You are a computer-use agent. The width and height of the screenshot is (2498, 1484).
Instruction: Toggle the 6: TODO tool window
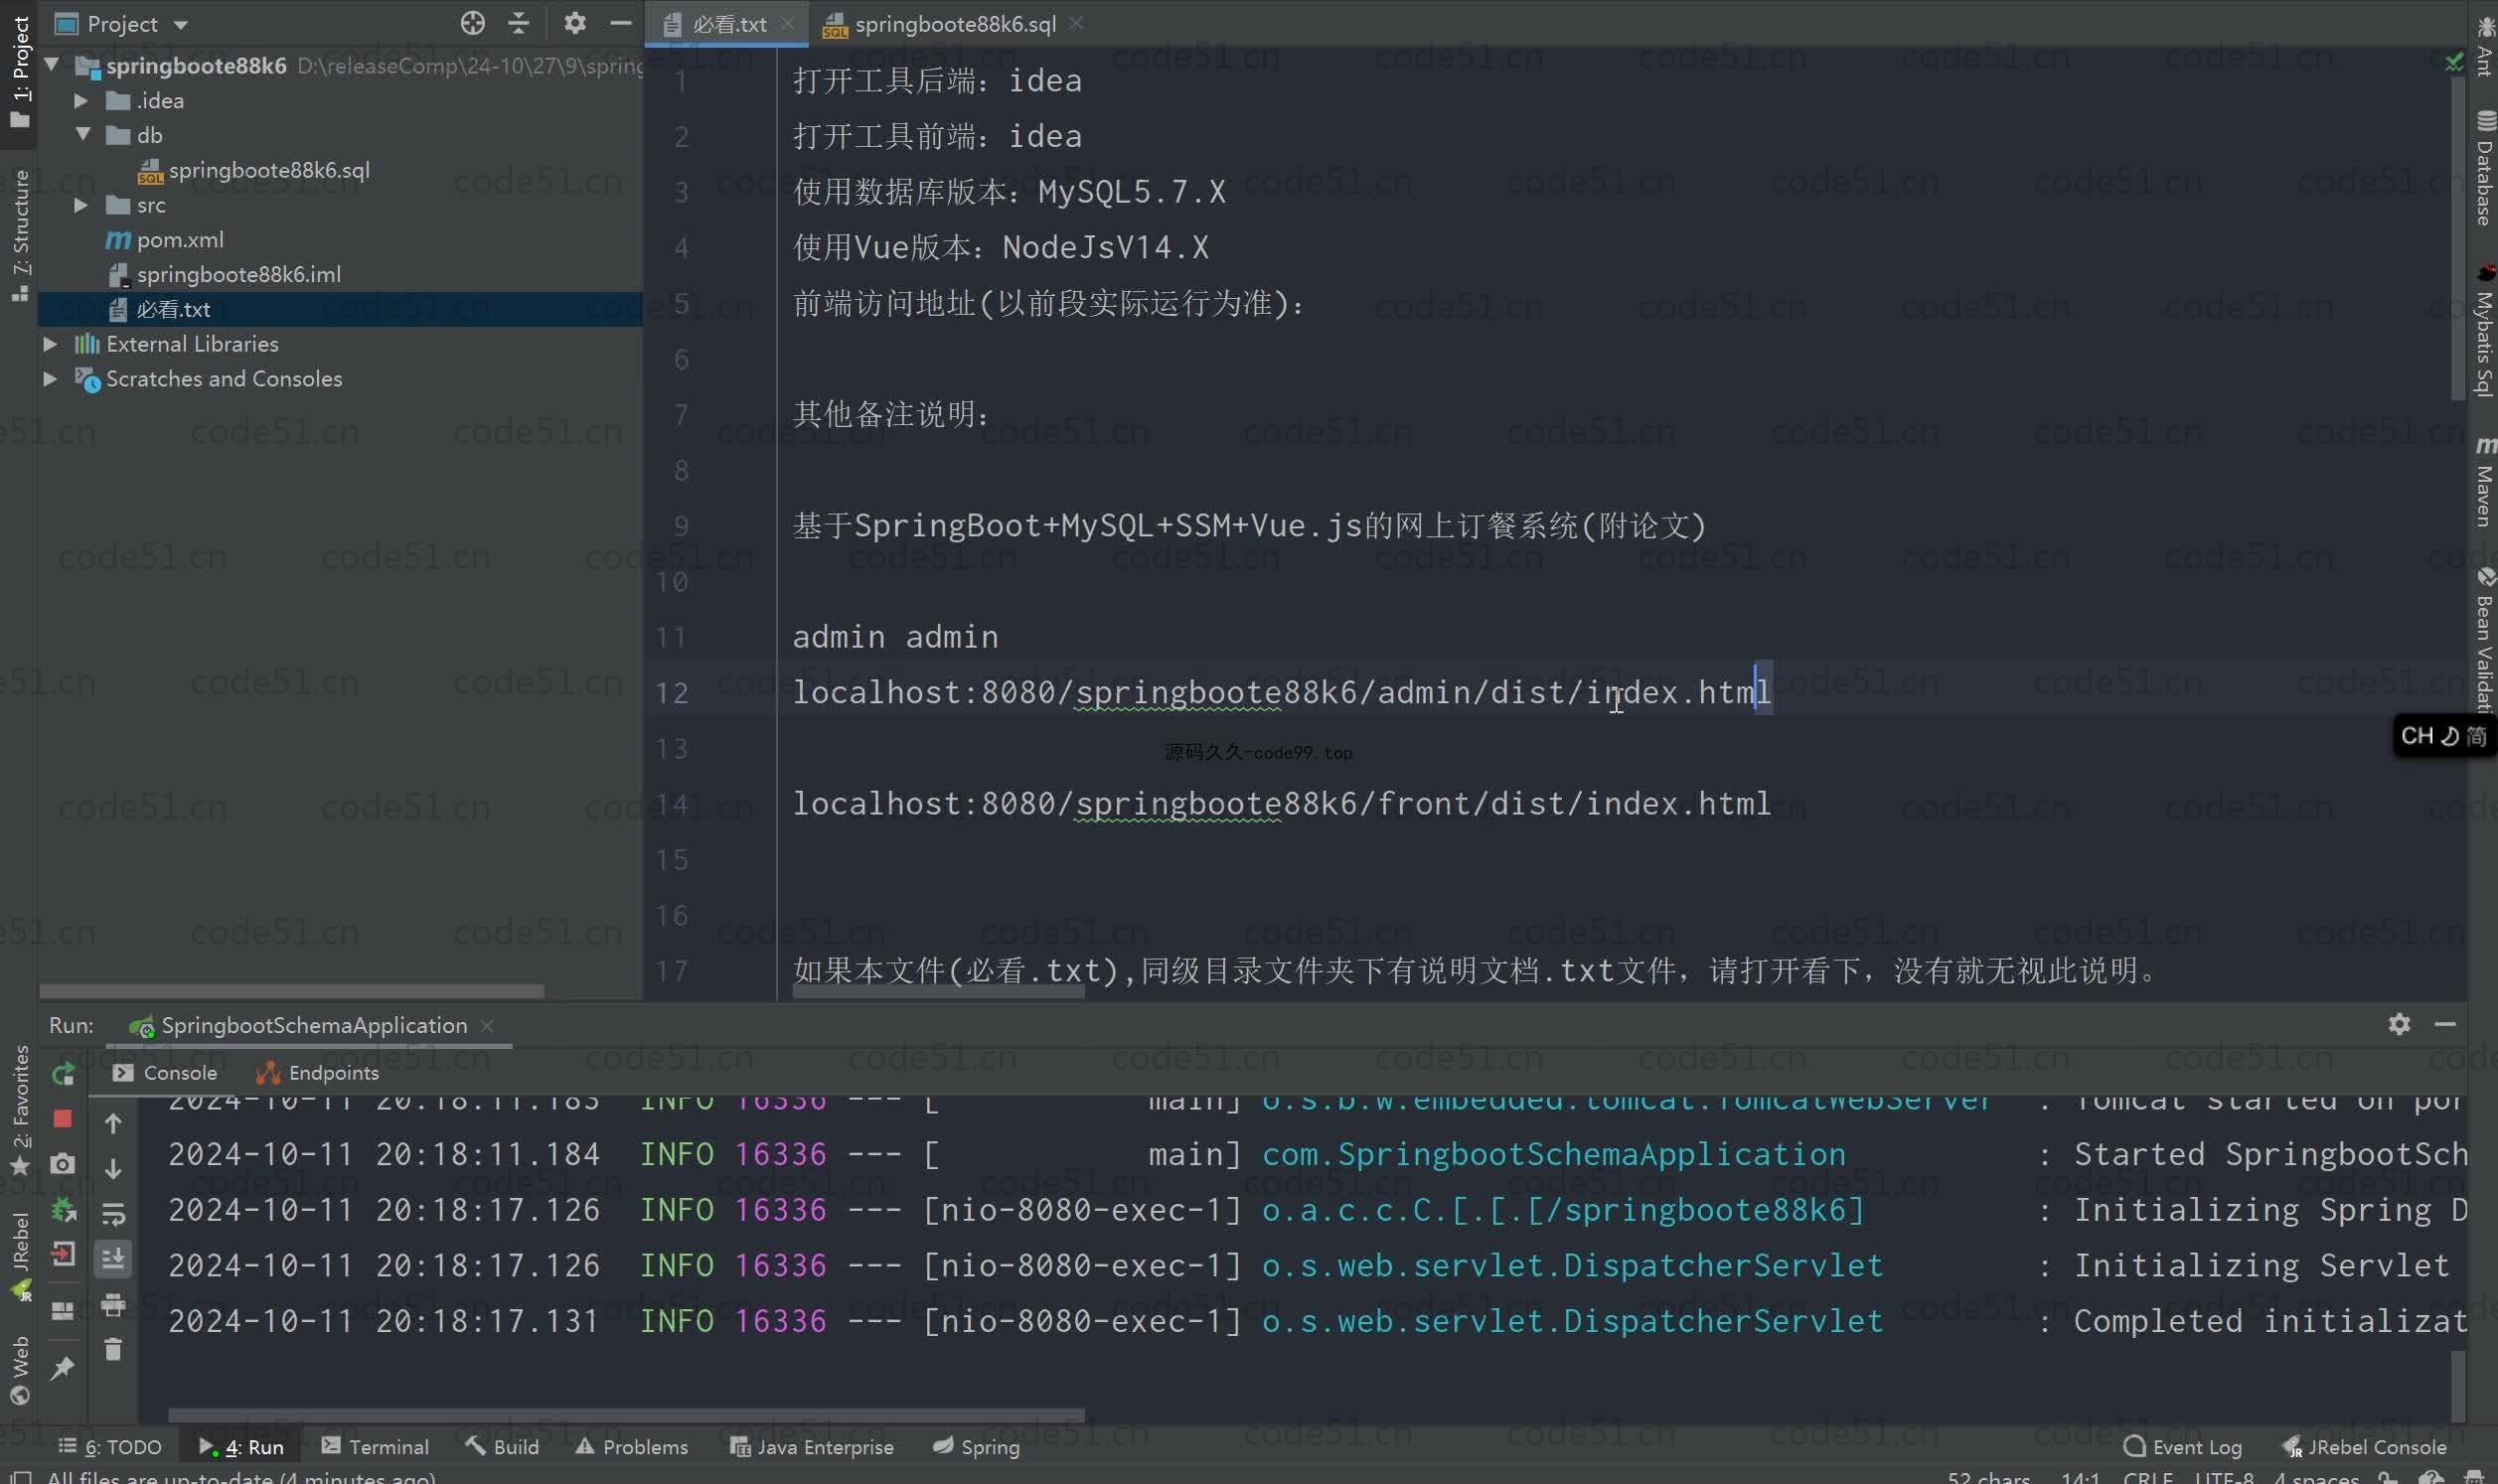(x=110, y=1447)
